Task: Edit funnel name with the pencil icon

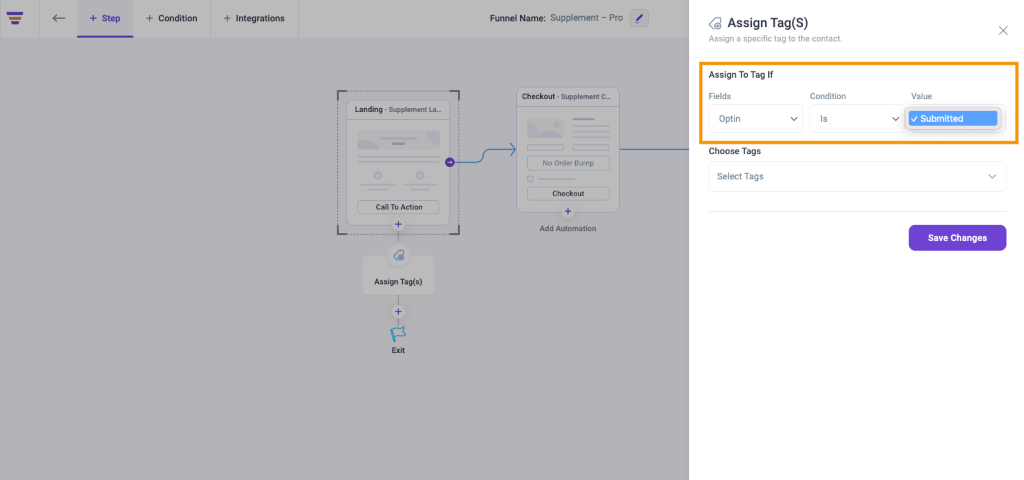Action: point(639,18)
